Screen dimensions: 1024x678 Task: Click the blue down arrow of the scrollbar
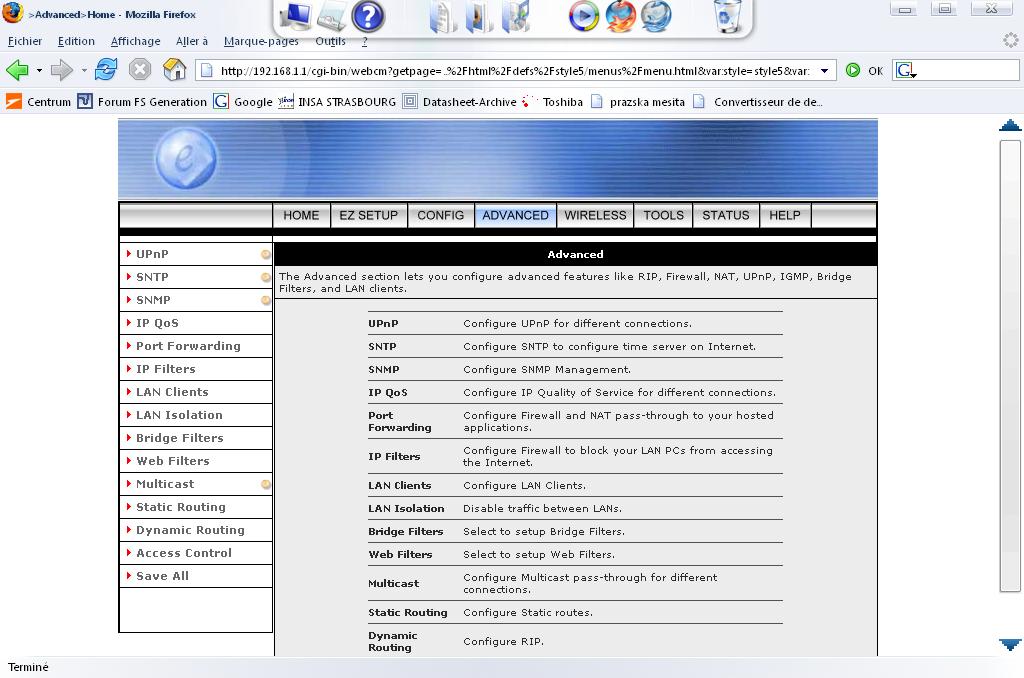coord(1010,645)
